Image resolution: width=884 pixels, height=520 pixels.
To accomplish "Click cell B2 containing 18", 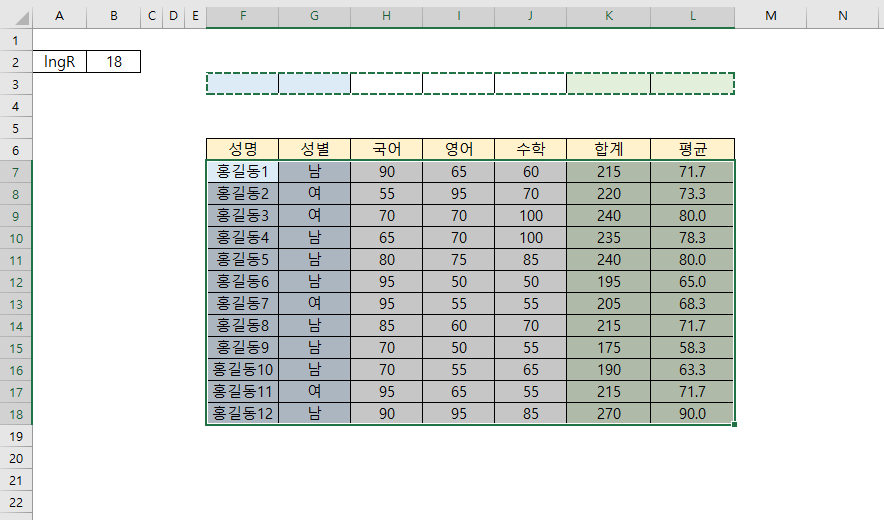I will [114, 61].
